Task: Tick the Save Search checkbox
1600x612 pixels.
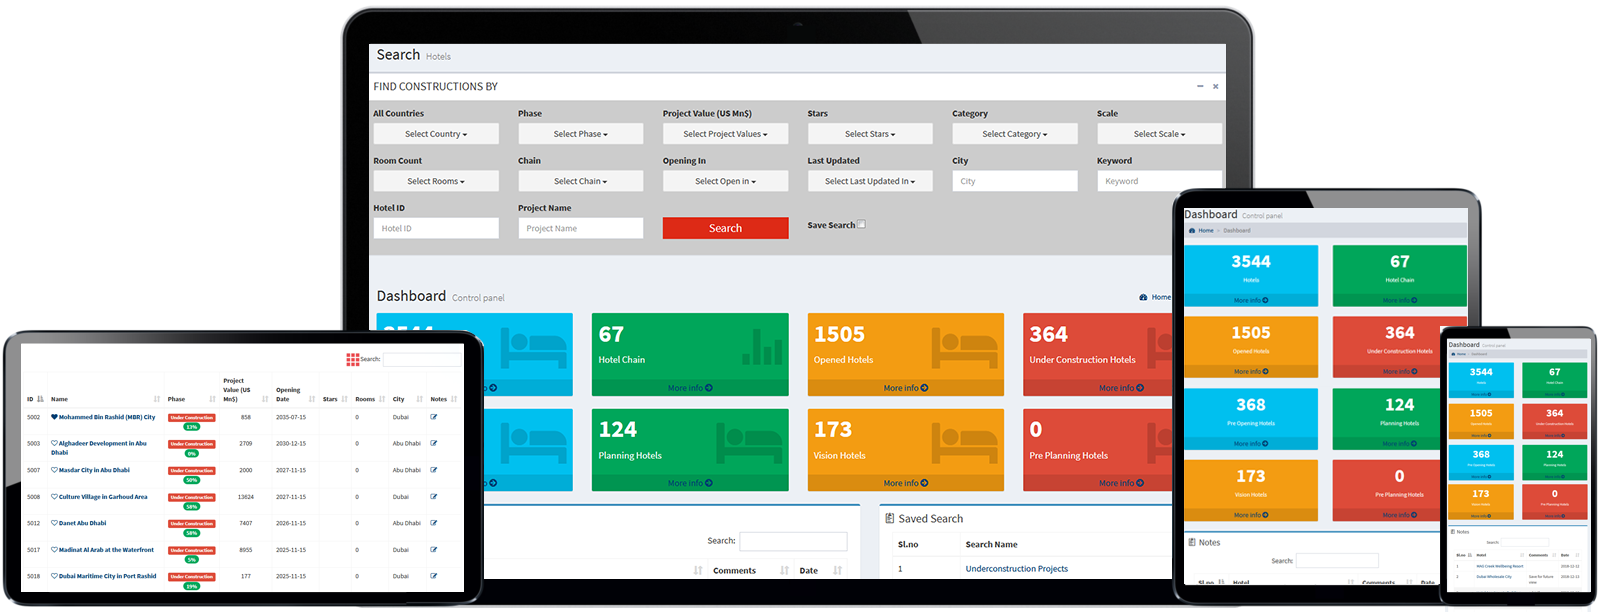Action: pos(862,225)
